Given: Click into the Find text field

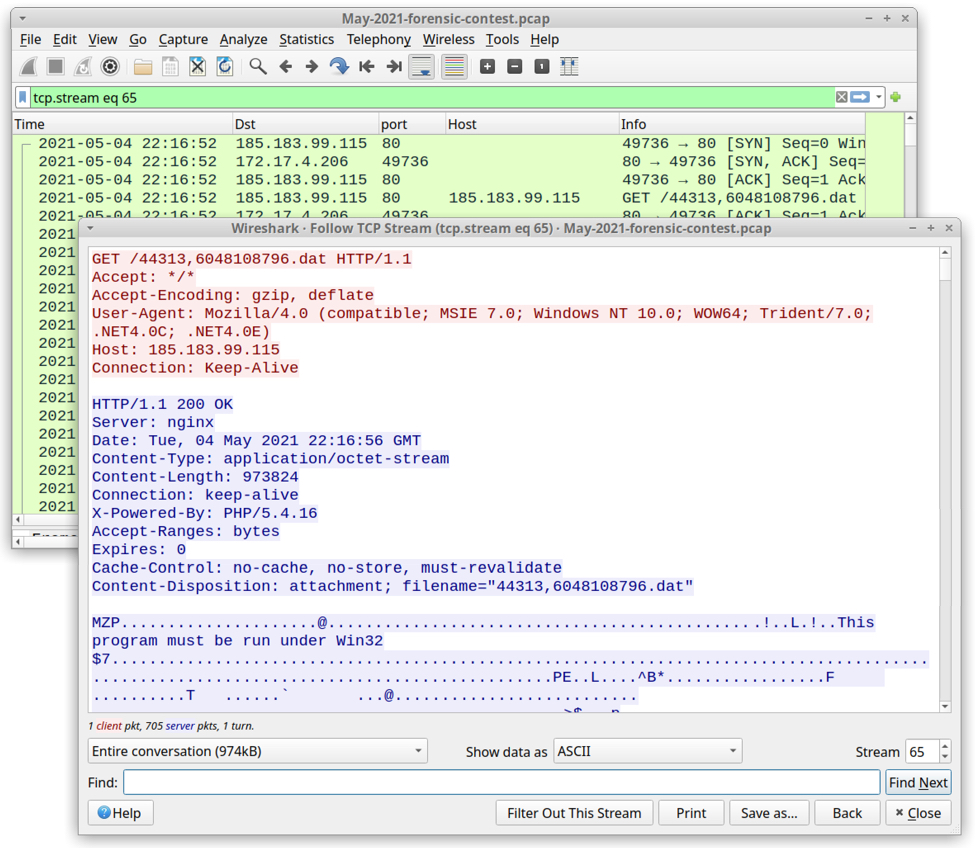Looking at the screenshot, I should tap(501, 782).
